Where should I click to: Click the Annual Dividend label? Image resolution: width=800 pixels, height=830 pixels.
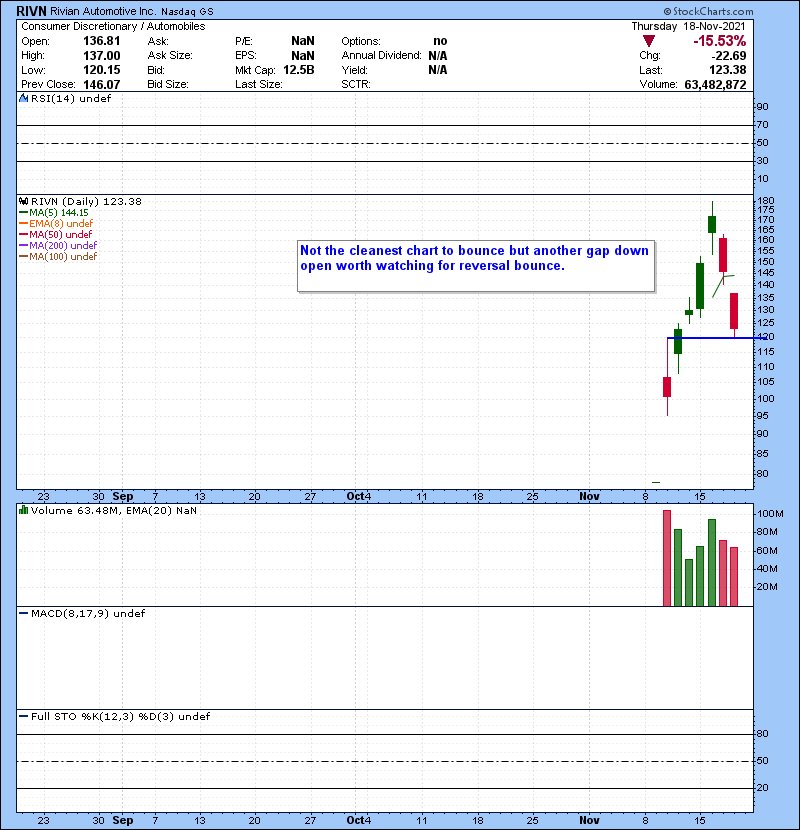381,56
